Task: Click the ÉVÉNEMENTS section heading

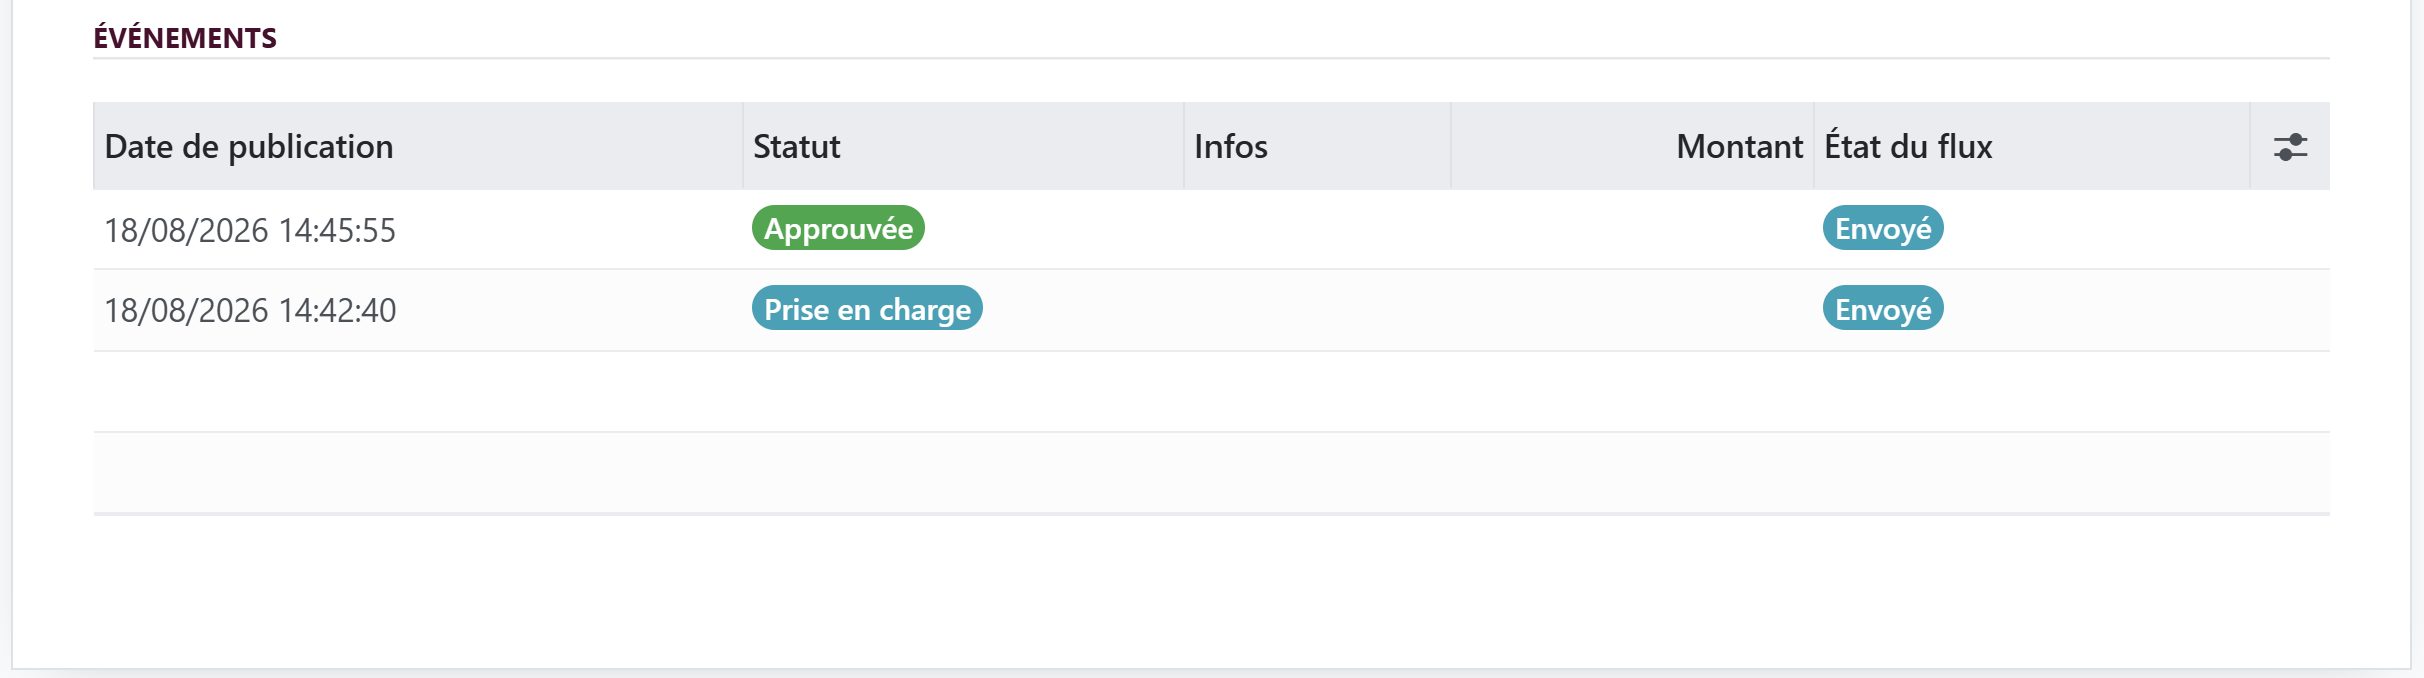Action: click(185, 38)
